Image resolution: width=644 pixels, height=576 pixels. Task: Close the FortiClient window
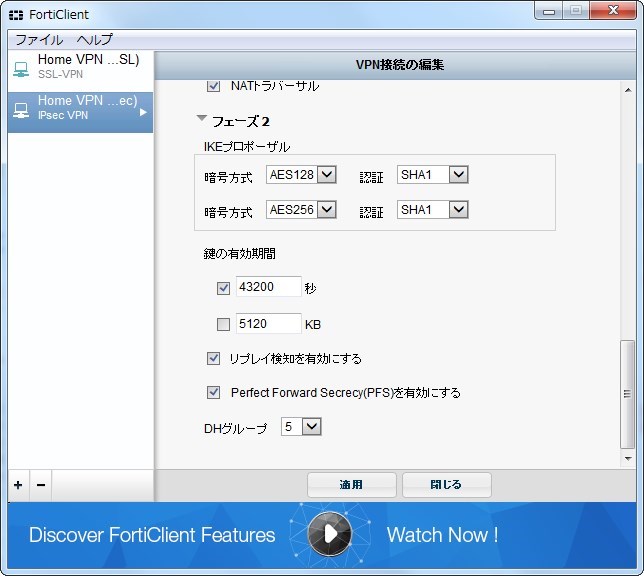click(613, 11)
